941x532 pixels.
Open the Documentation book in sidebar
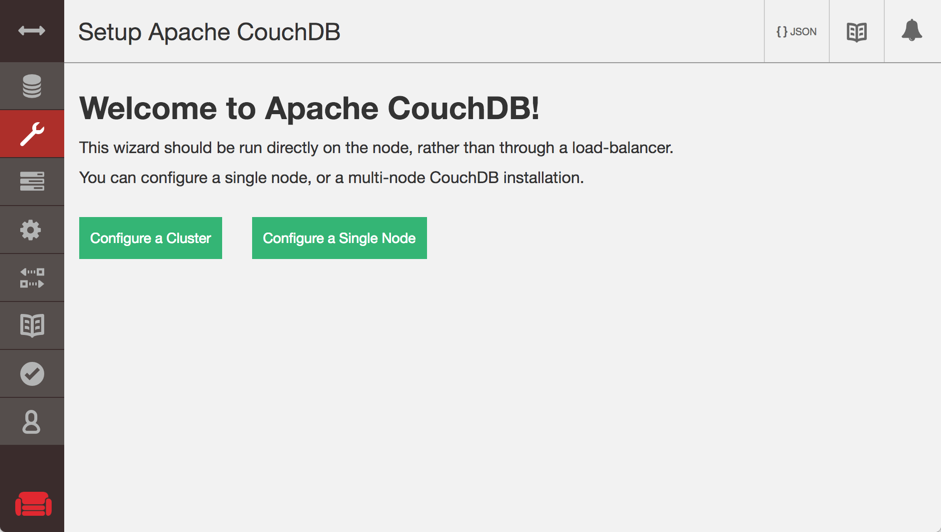pyautogui.click(x=32, y=325)
